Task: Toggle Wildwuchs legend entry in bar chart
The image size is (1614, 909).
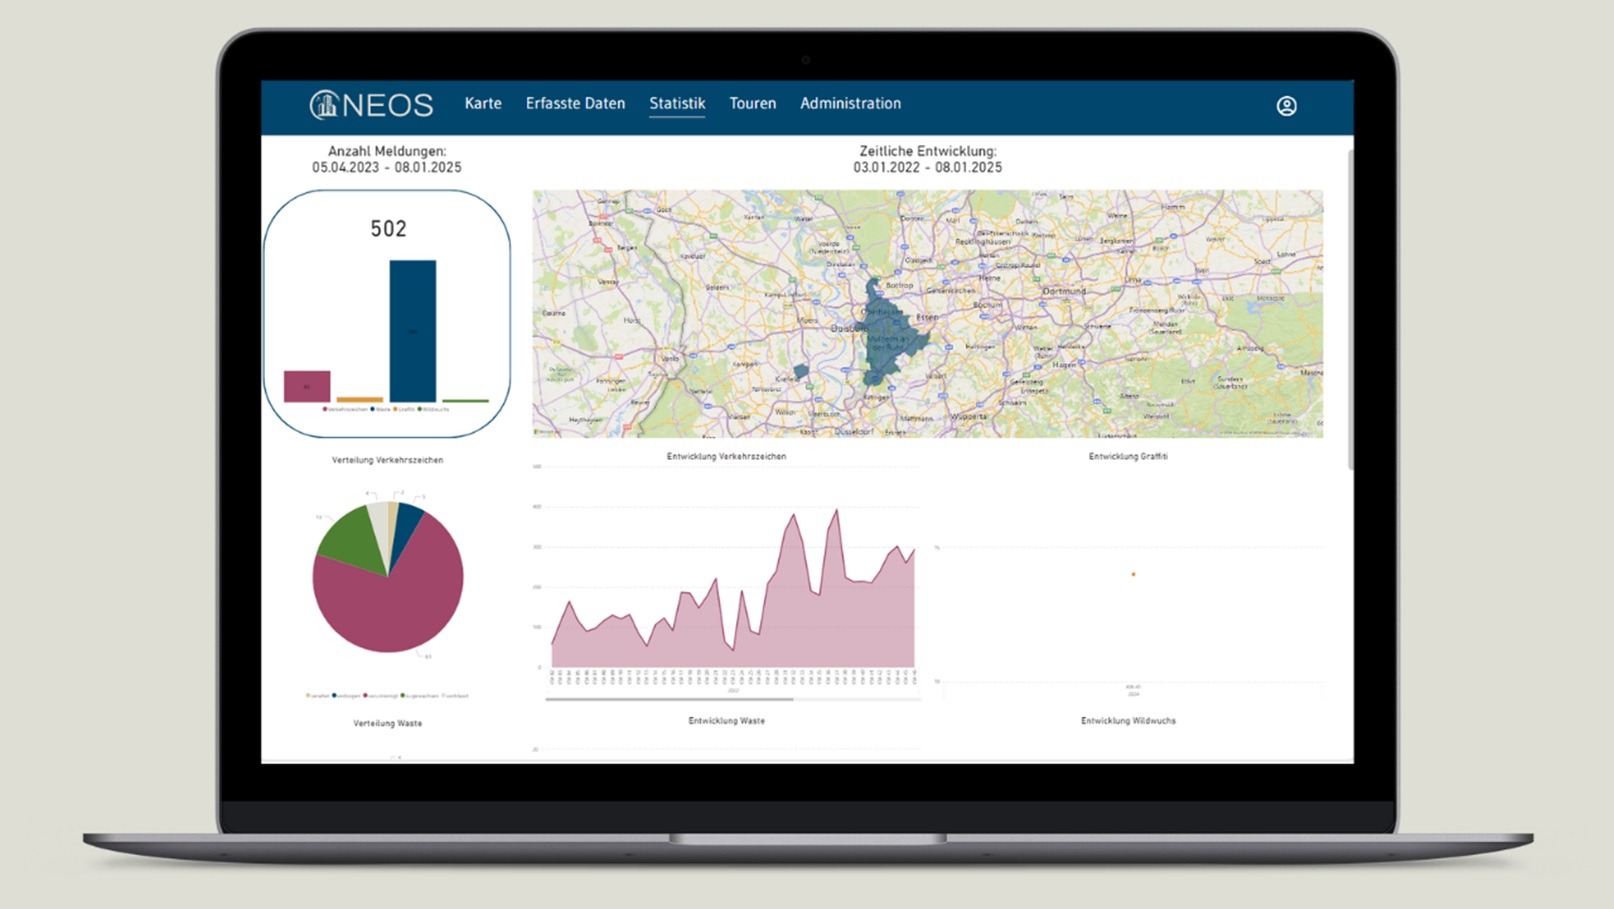Action: coord(434,409)
